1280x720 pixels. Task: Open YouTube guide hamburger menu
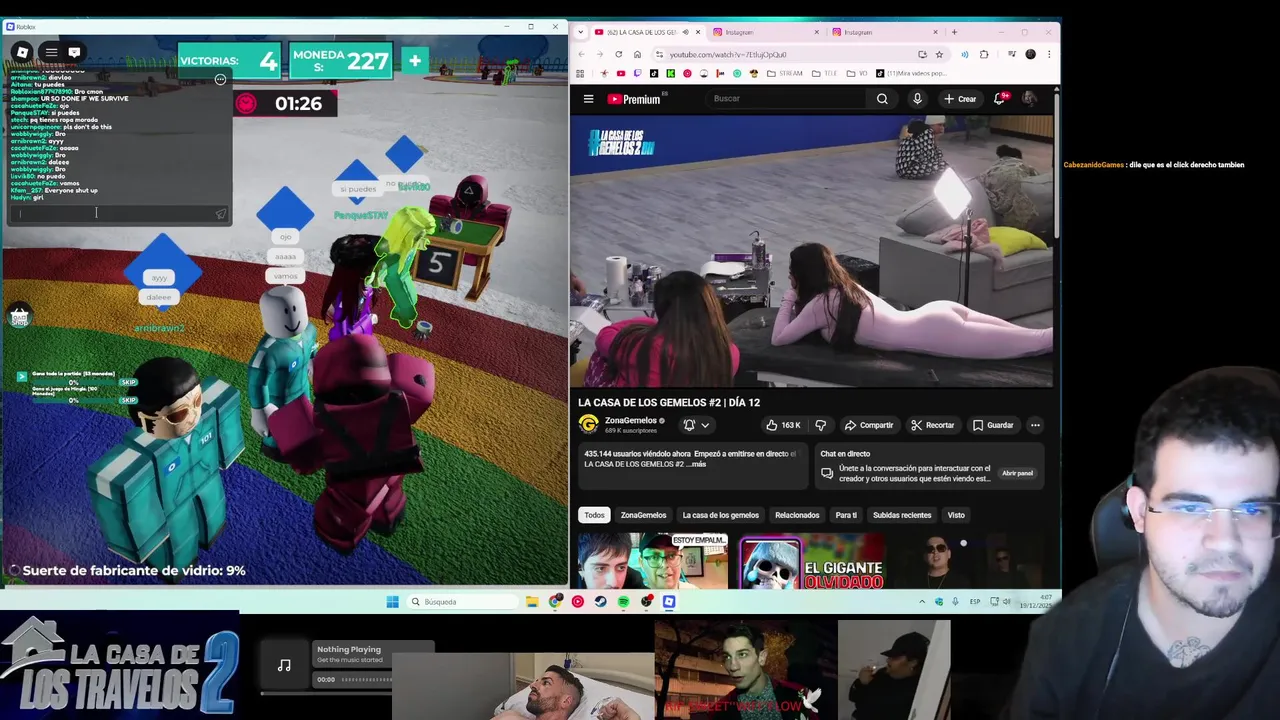tap(588, 98)
